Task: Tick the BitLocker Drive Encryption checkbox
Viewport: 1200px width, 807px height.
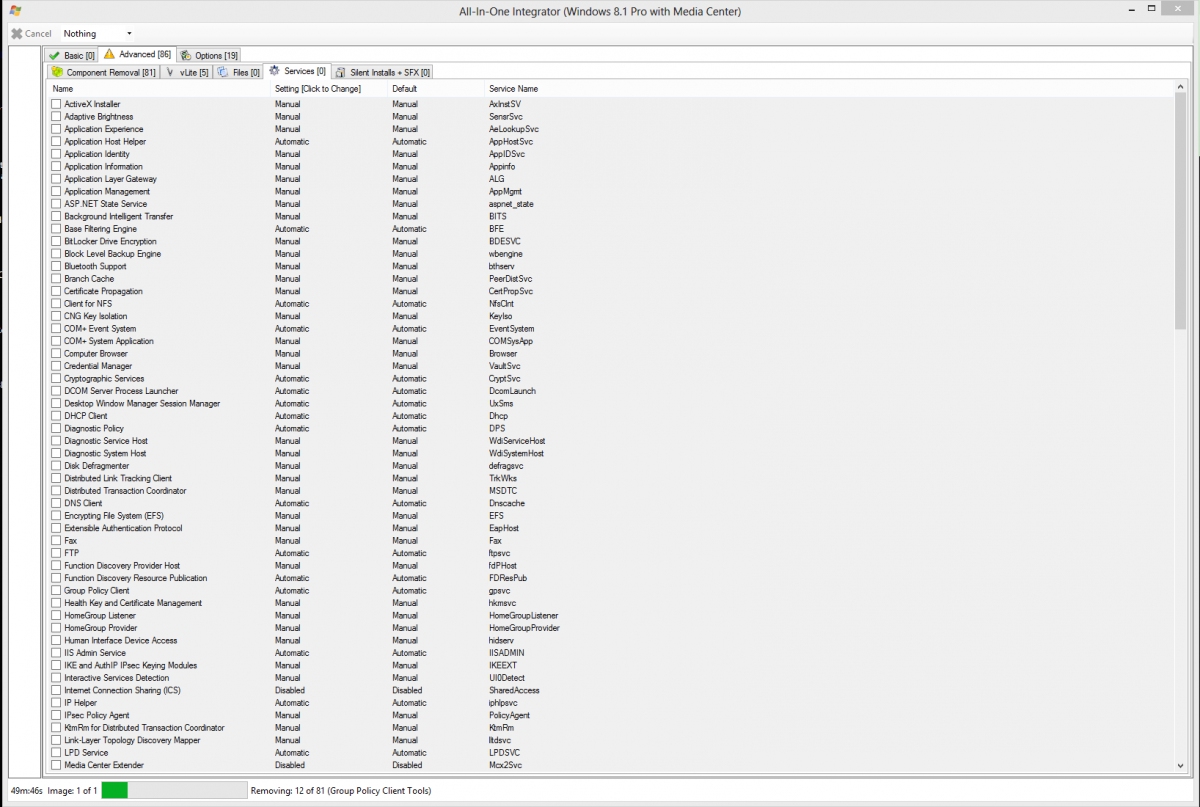Action: 56,241
